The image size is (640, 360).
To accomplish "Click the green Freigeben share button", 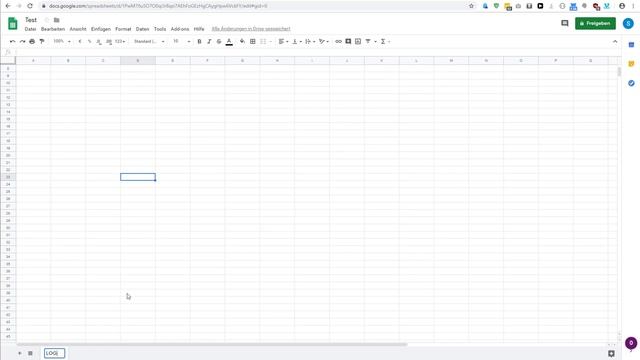I will coord(595,23).
